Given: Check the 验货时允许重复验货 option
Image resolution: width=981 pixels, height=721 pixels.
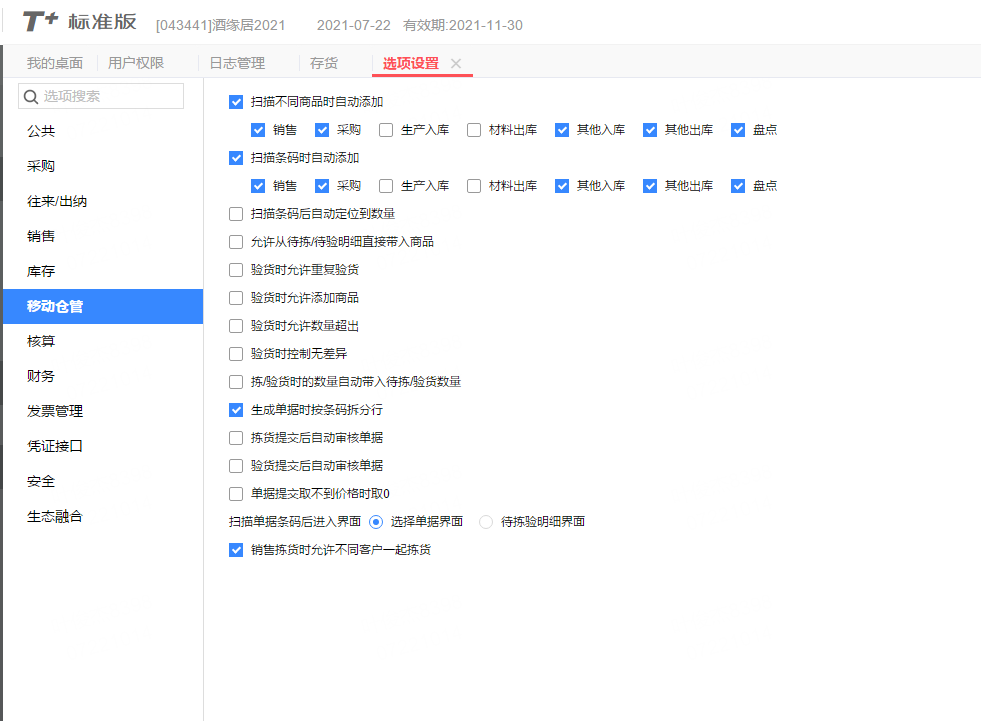Looking at the screenshot, I should pos(236,270).
